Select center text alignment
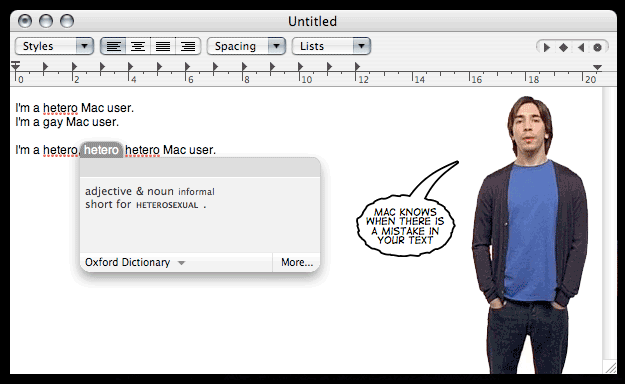 (x=138, y=46)
